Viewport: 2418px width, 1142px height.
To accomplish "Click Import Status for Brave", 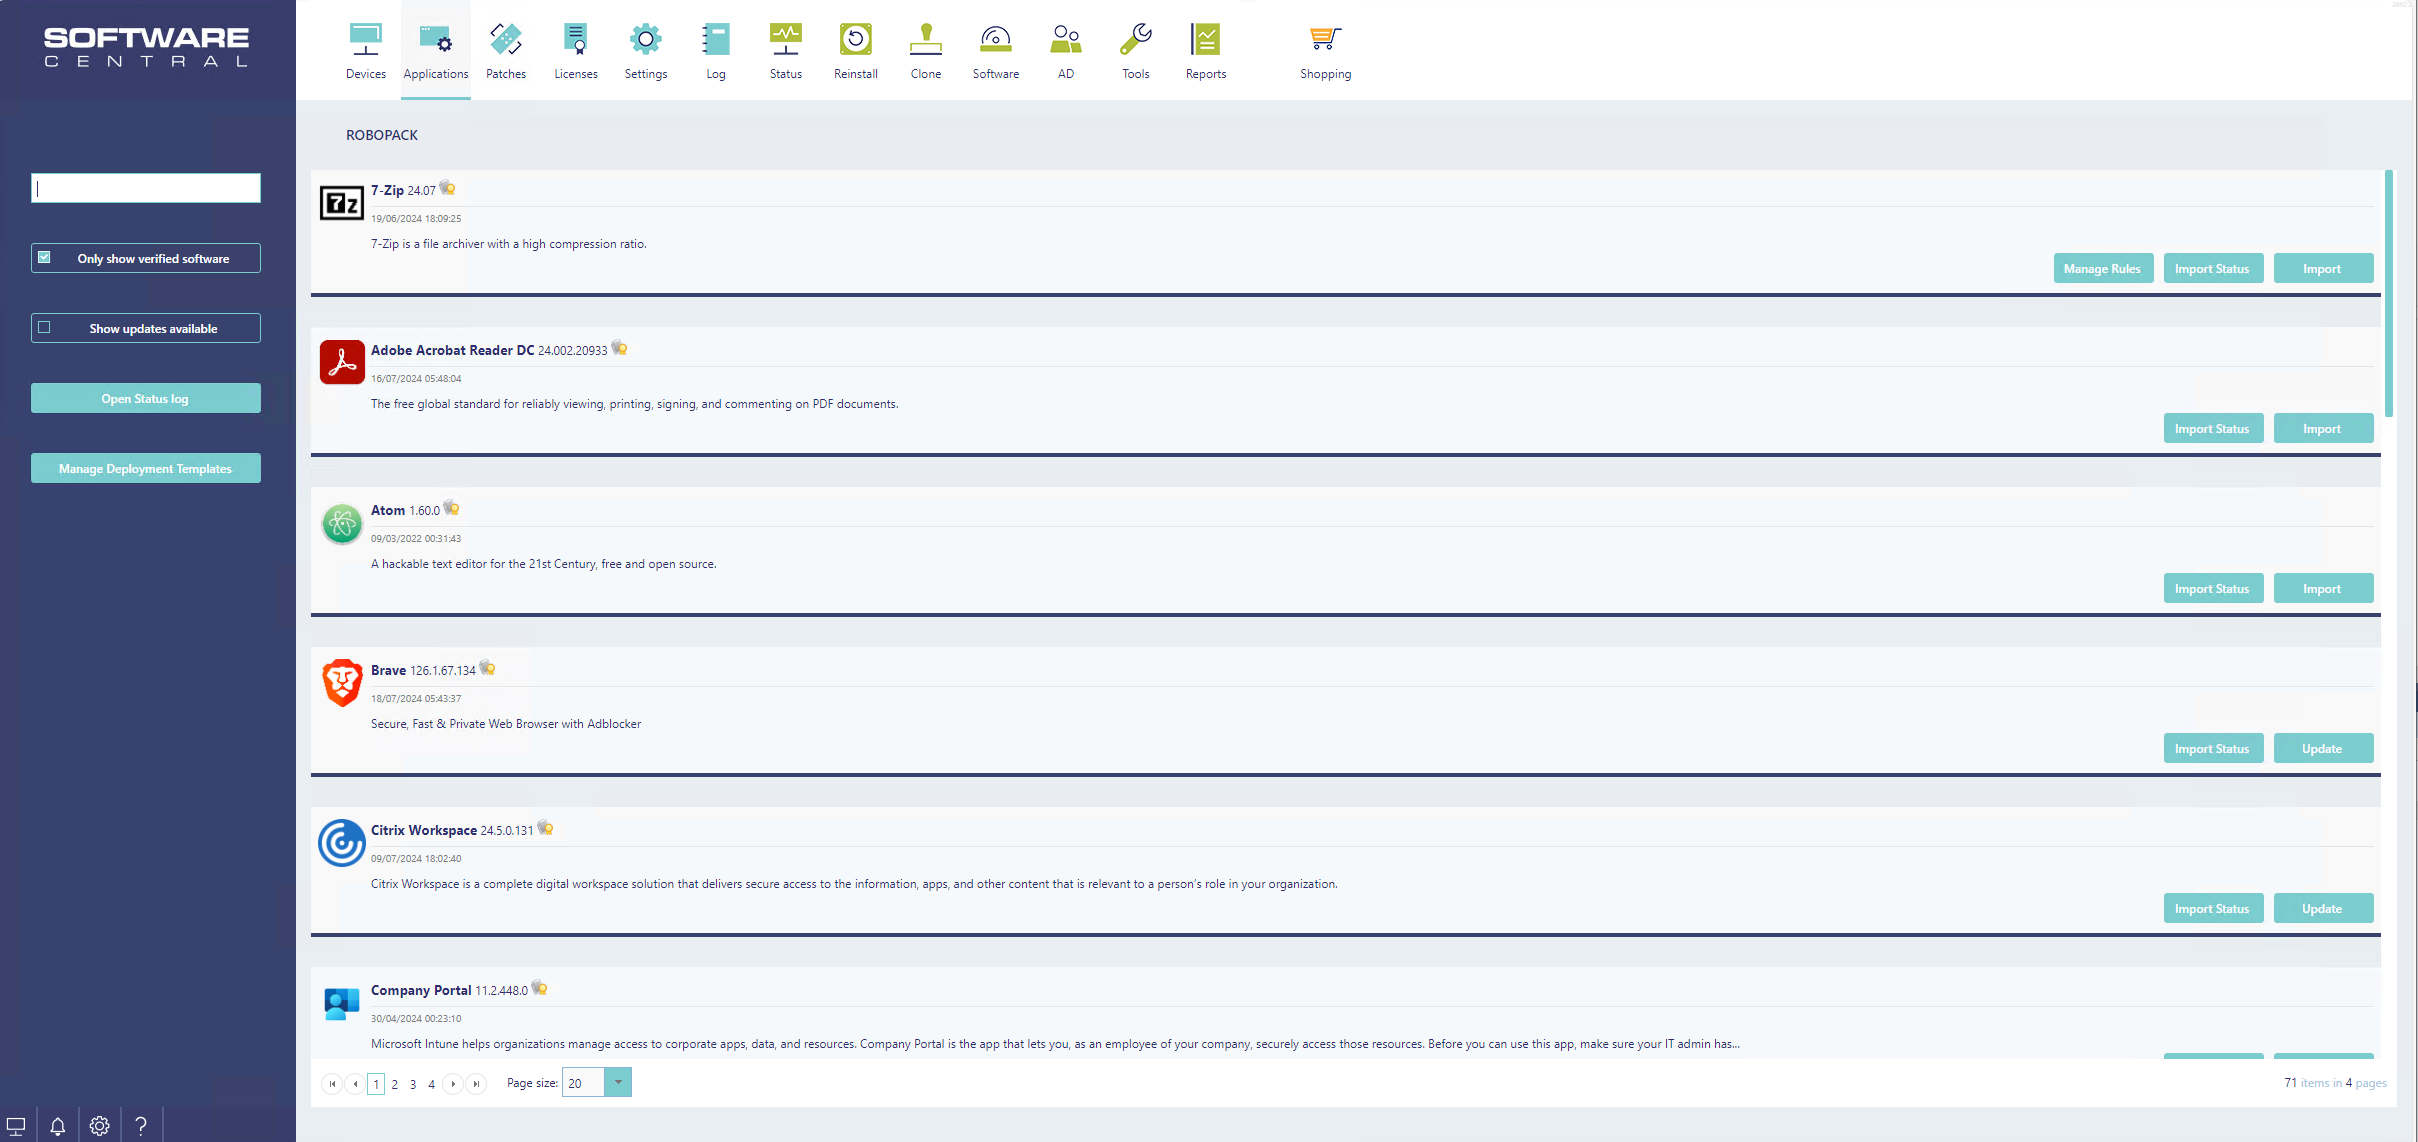I will (2213, 748).
